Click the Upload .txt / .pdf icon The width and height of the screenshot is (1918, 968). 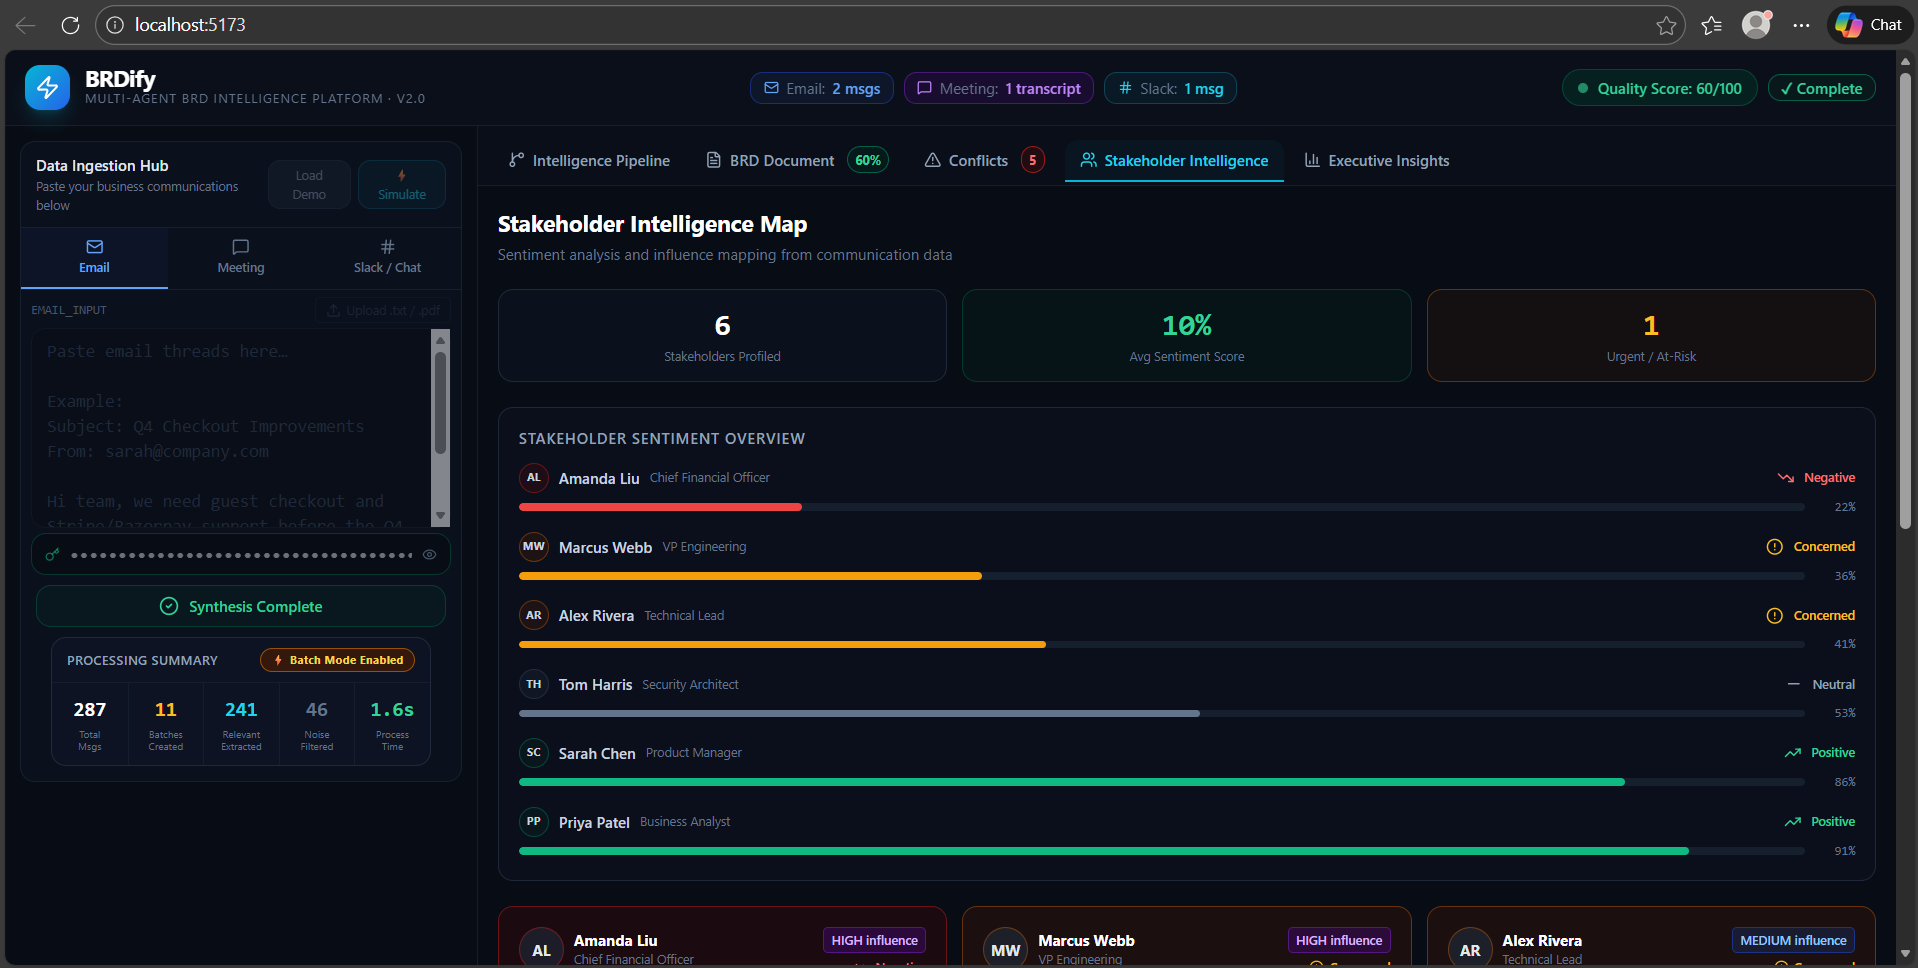point(333,310)
